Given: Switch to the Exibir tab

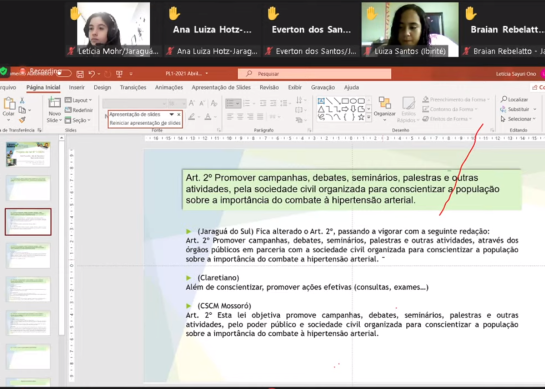Looking at the screenshot, I should pyautogui.click(x=295, y=87).
